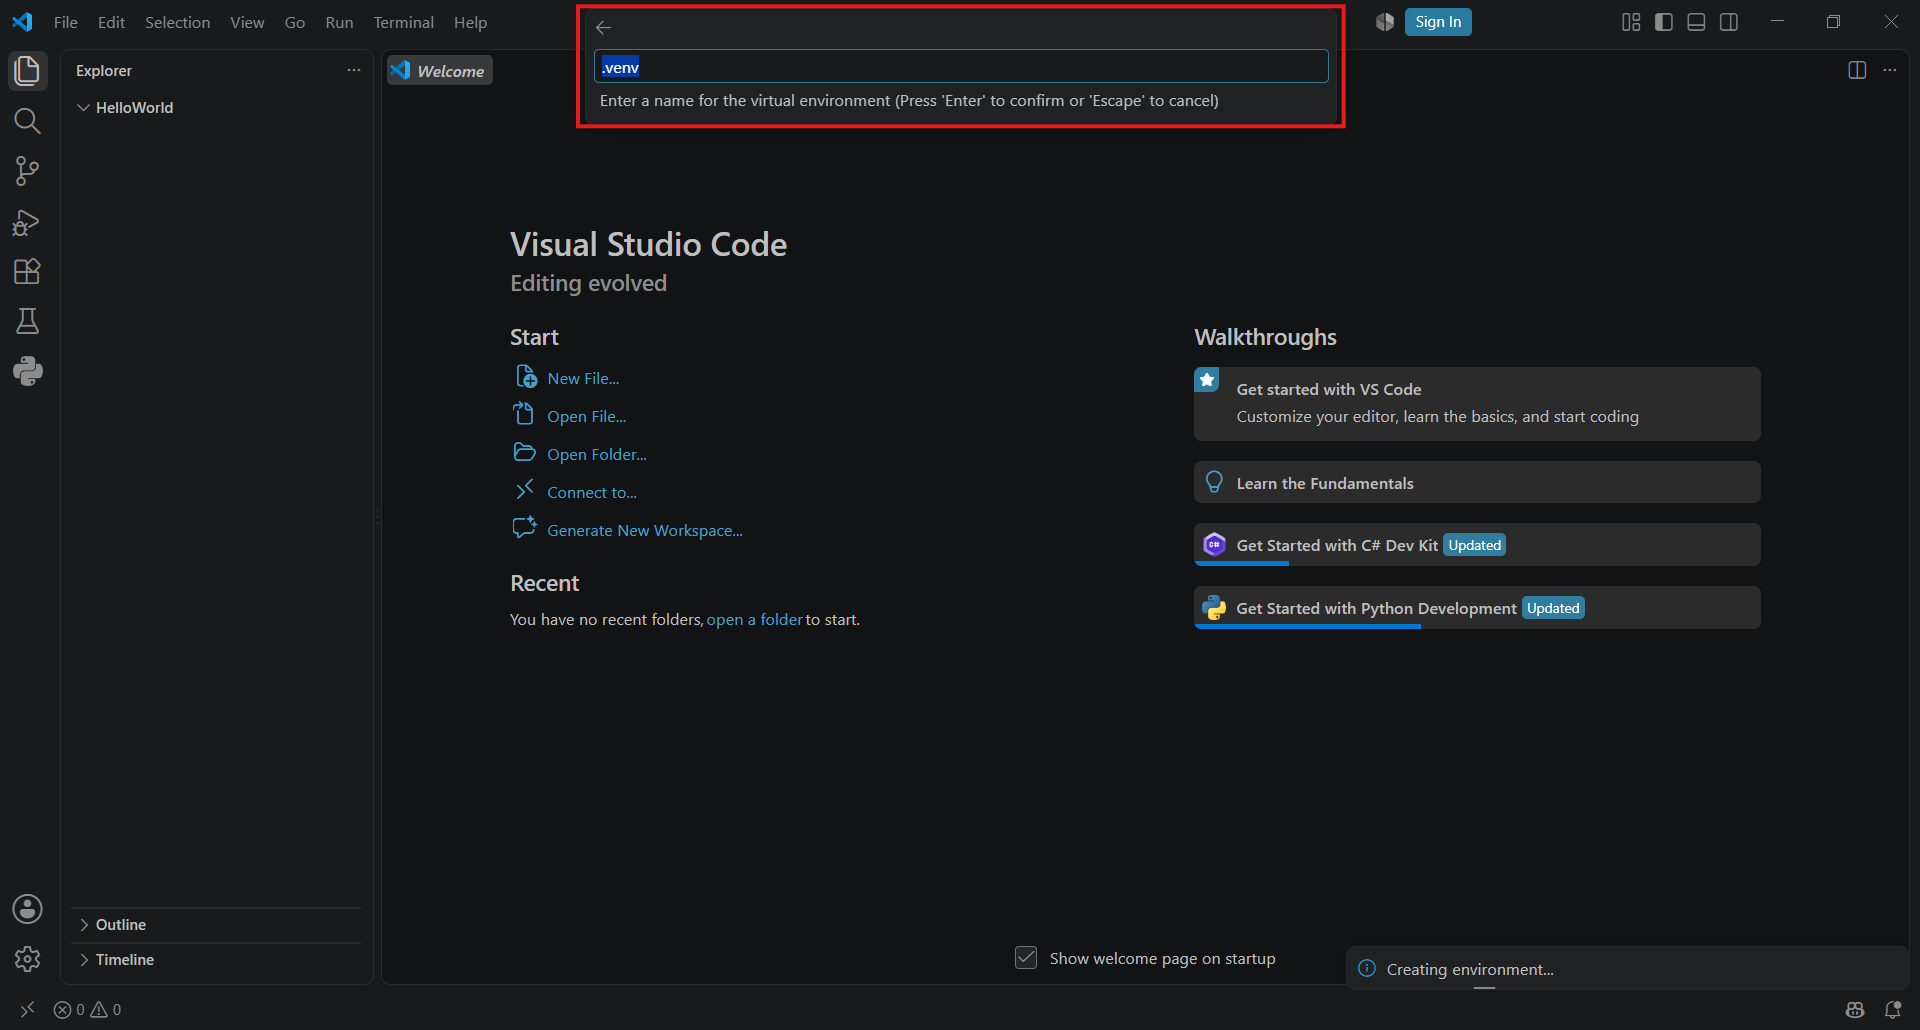Open the Explorer view icon
Viewport: 1920px width, 1030px height.
[x=28, y=71]
